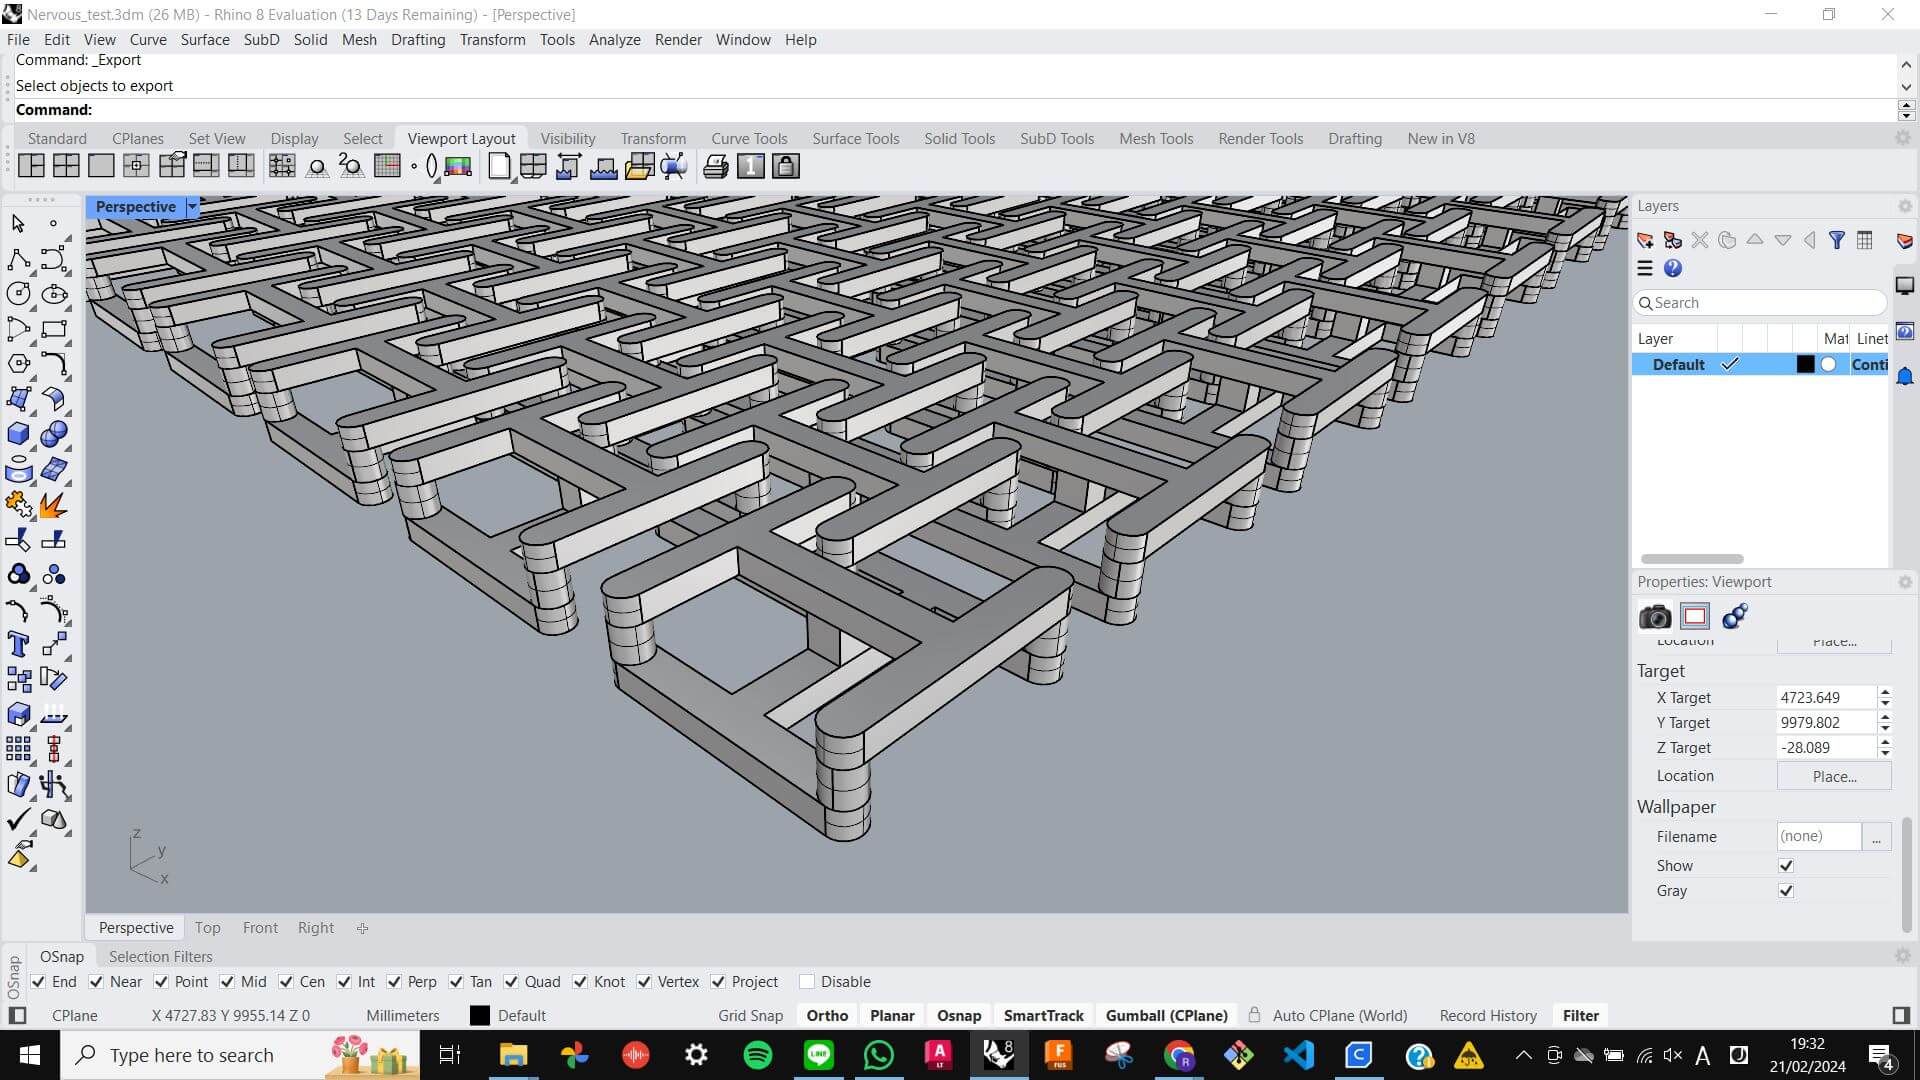Image resolution: width=1920 pixels, height=1080 pixels.
Task: Toggle the Near osnap checkbox
Action: [96, 982]
